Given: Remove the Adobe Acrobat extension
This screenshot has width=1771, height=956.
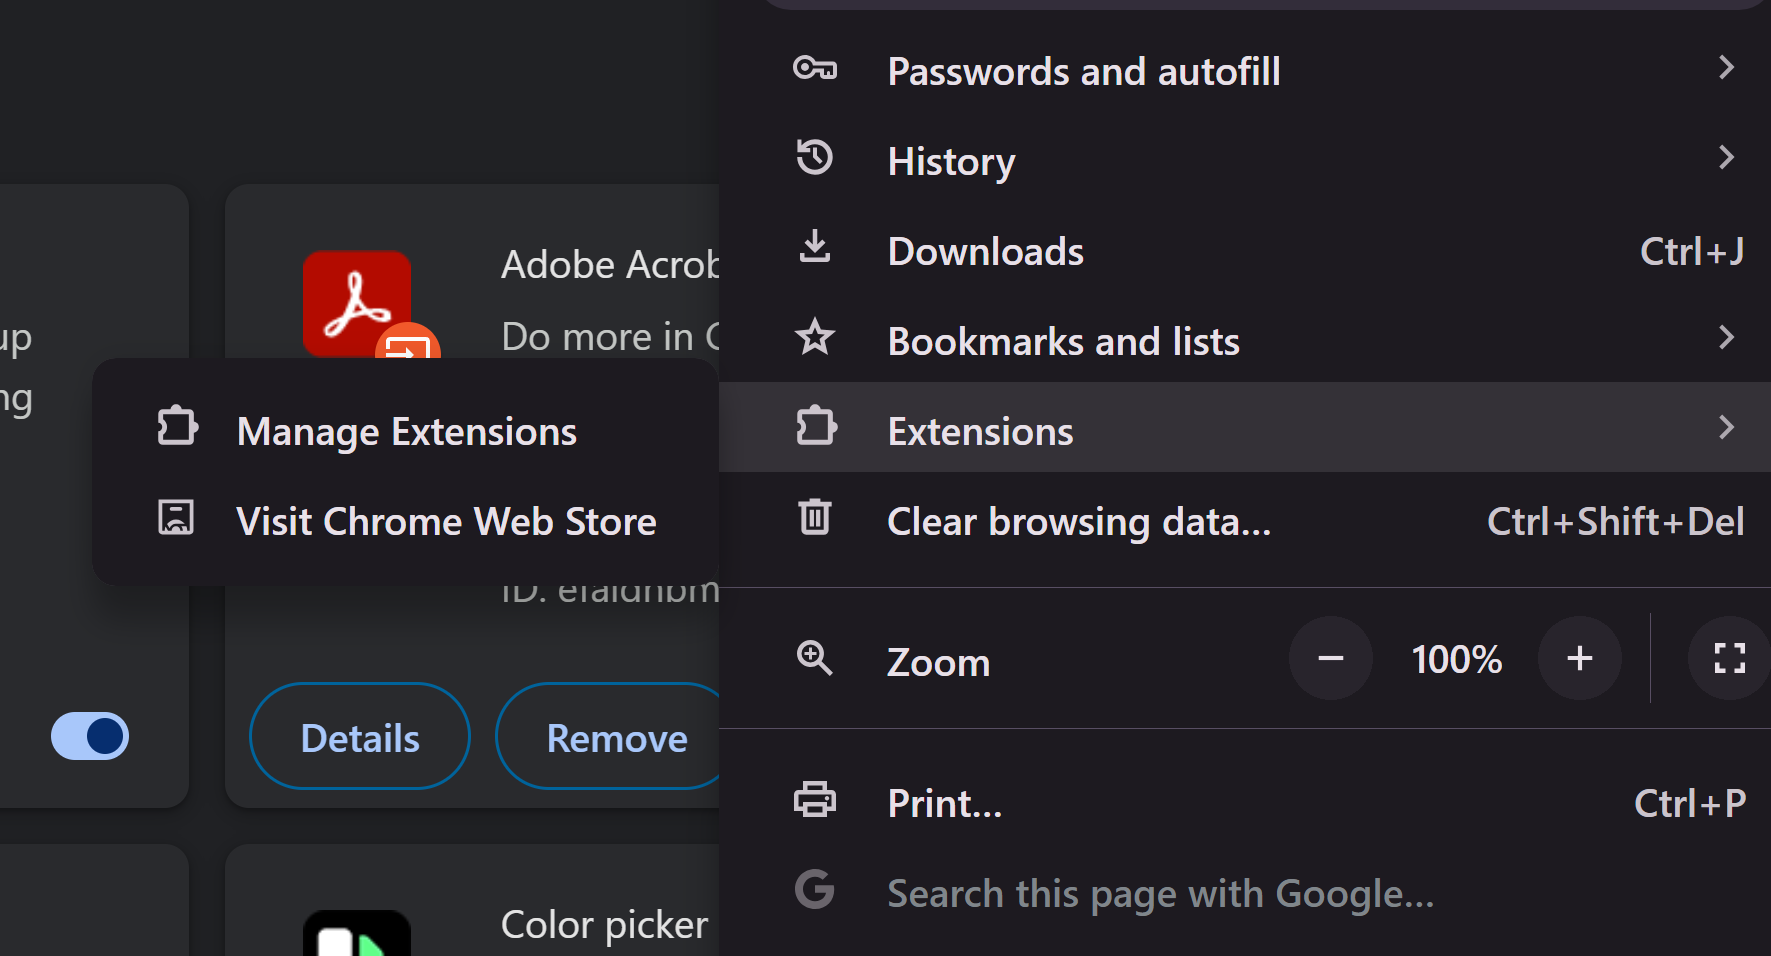Looking at the screenshot, I should point(616,738).
